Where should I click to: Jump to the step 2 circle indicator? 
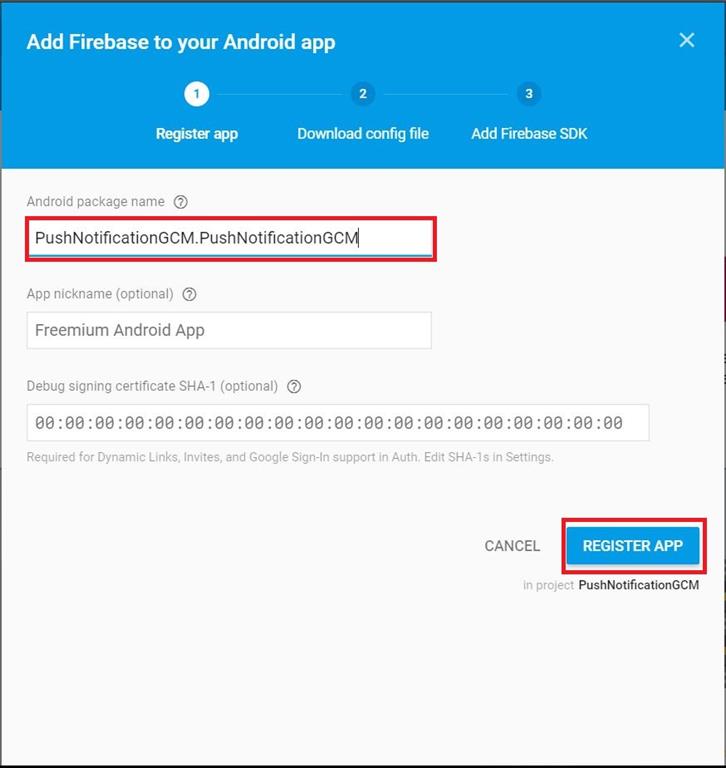363,94
